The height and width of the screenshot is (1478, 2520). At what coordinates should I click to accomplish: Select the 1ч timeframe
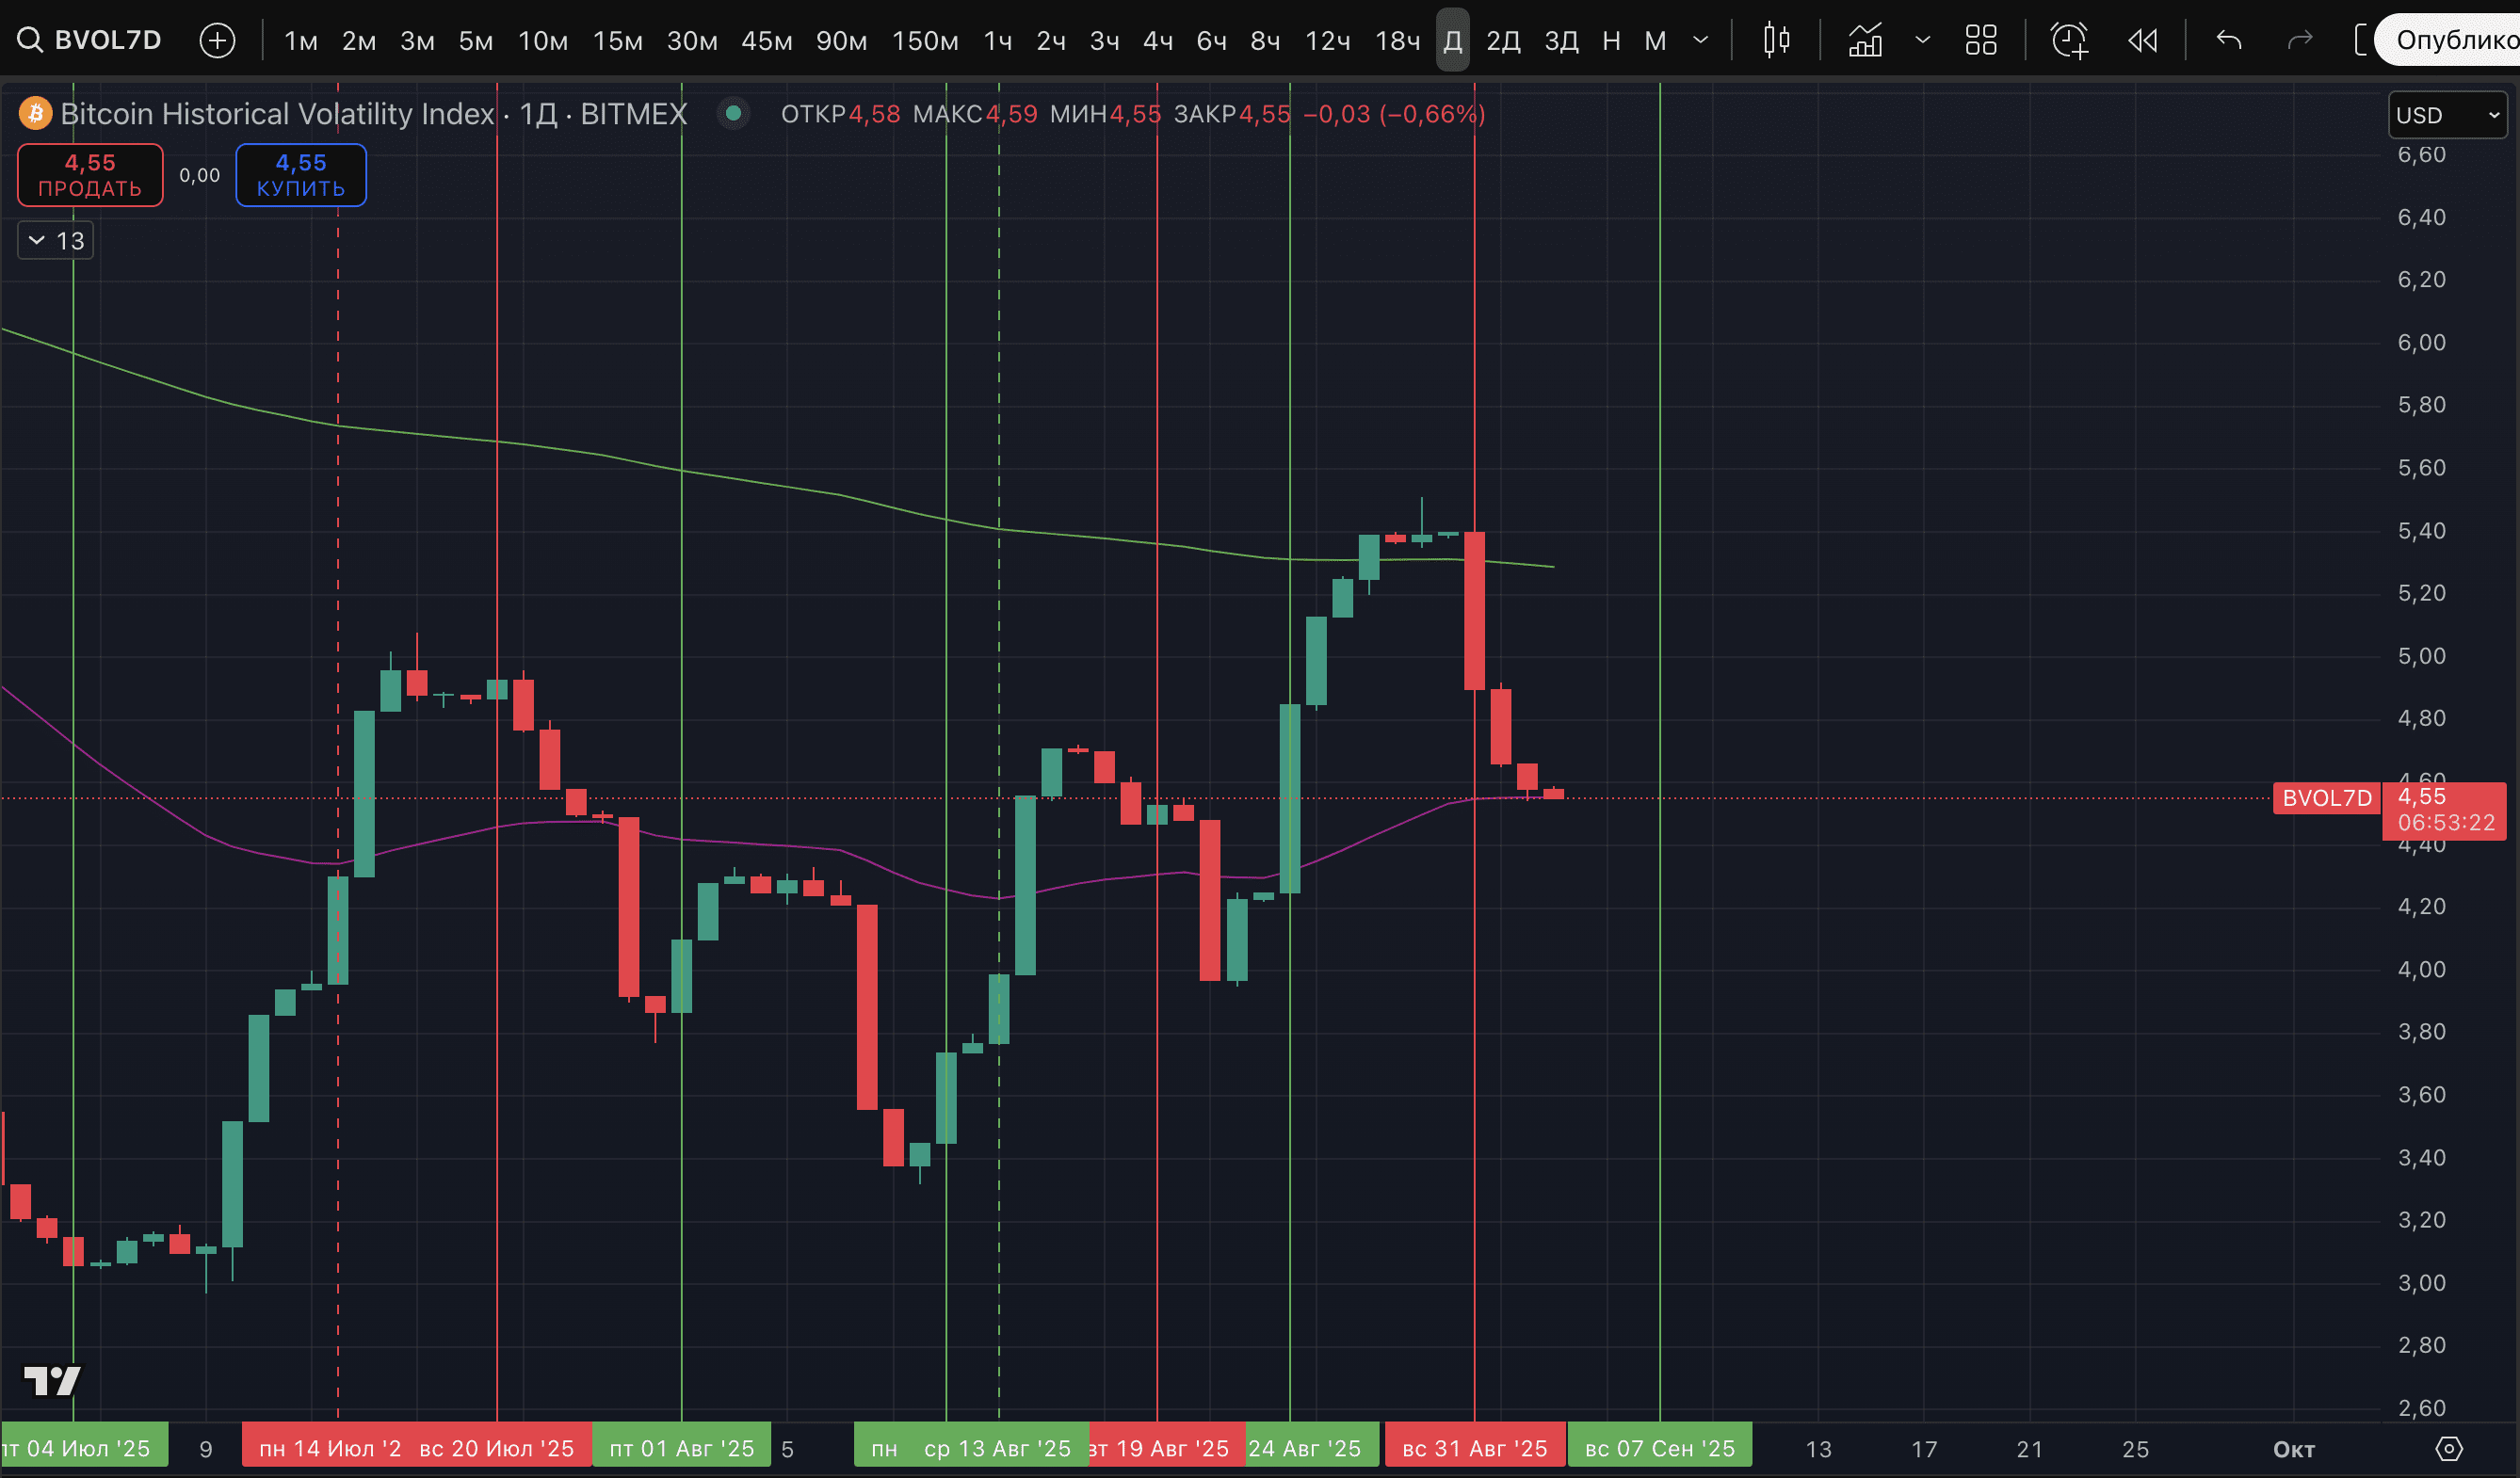tap(997, 40)
